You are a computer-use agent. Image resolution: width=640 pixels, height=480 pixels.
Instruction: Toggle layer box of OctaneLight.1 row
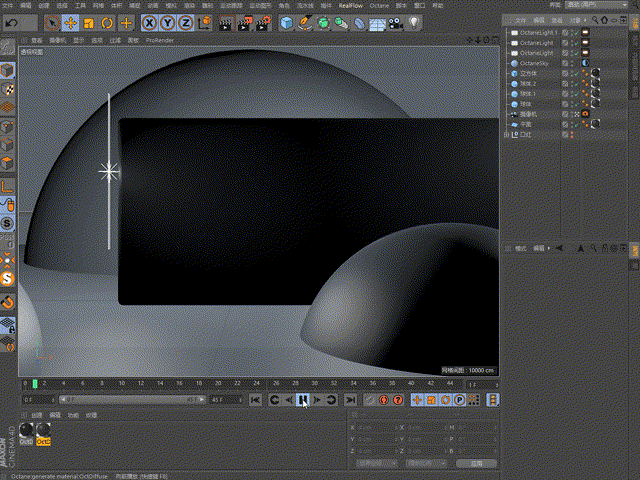[x=565, y=32]
